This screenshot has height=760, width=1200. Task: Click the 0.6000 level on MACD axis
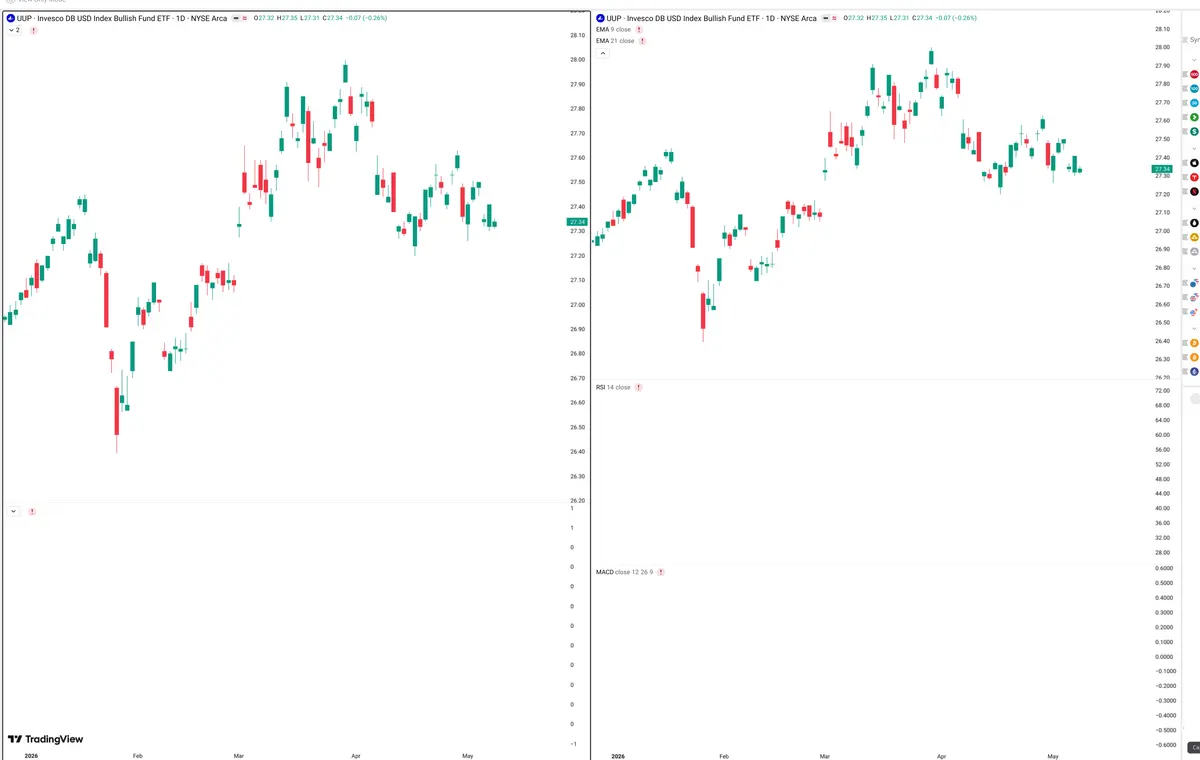tap(1164, 568)
